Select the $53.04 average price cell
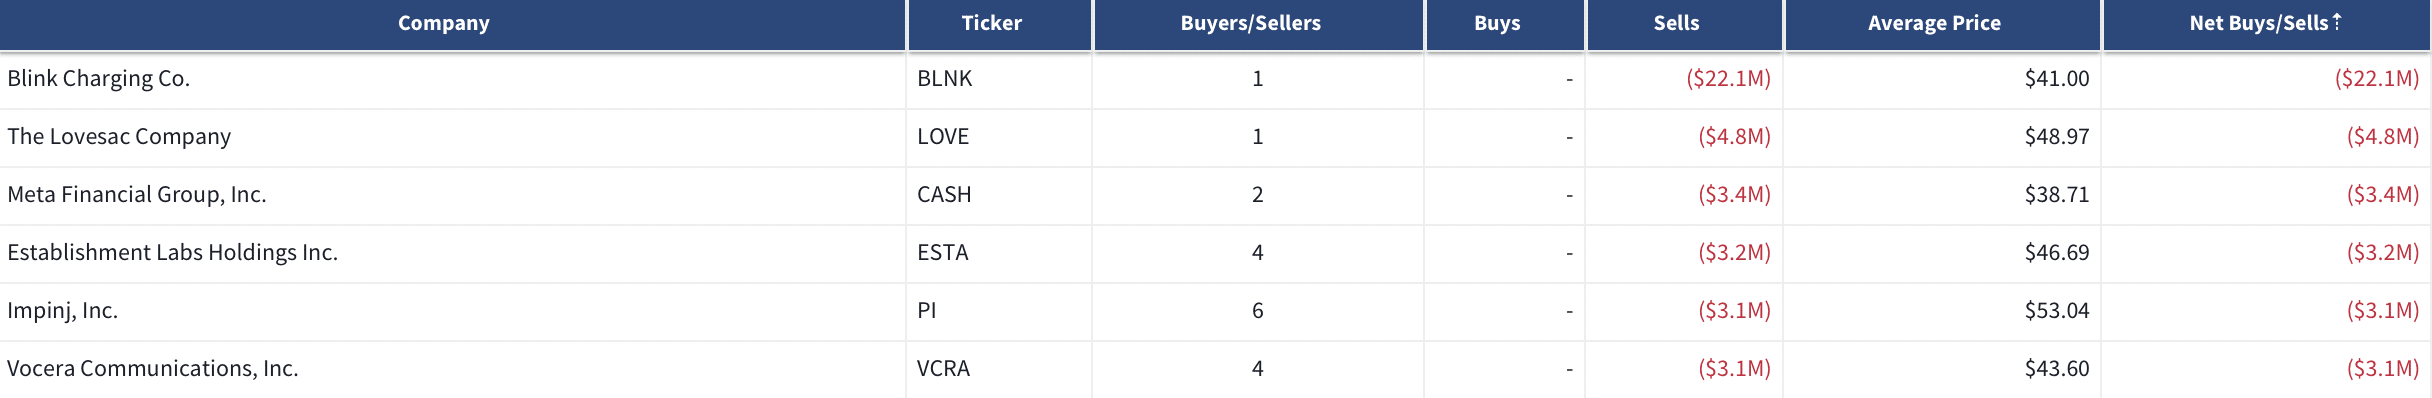The height and width of the screenshot is (398, 2432). pos(2057,310)
